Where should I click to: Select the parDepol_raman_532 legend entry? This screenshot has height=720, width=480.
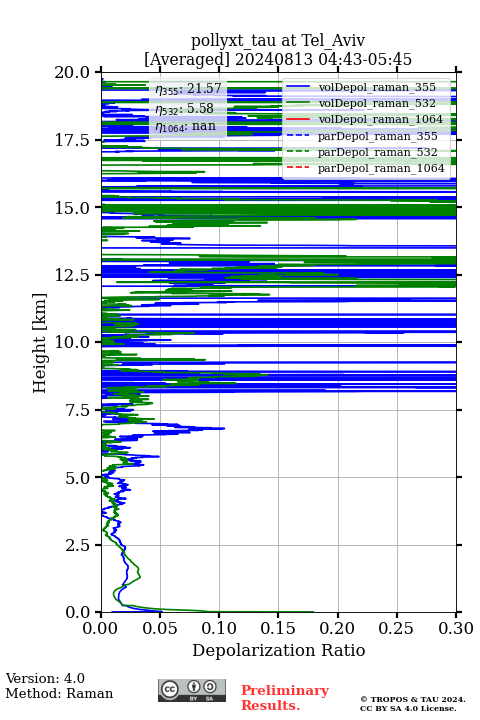point(362,152)
